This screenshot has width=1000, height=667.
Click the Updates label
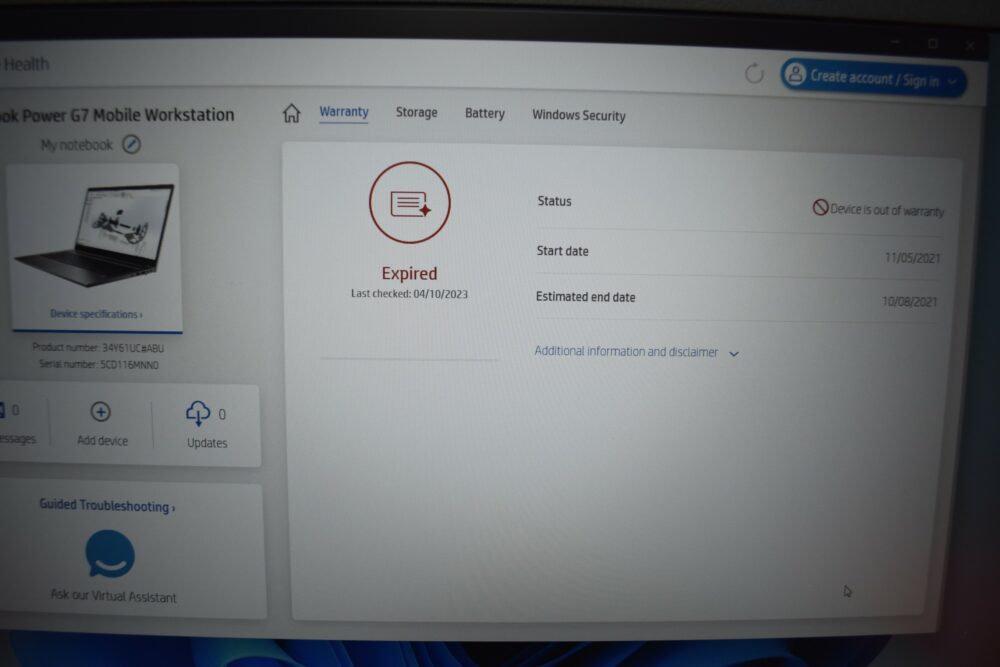tap(207, 443)
